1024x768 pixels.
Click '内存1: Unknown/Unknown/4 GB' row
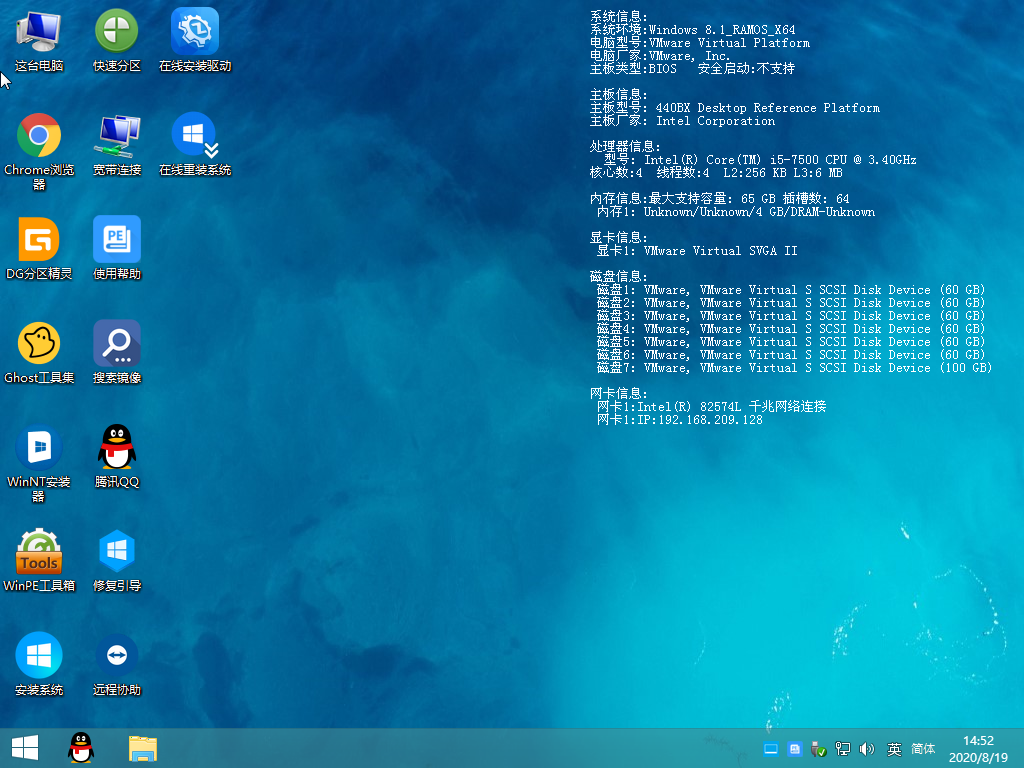[x=735, y=212]
